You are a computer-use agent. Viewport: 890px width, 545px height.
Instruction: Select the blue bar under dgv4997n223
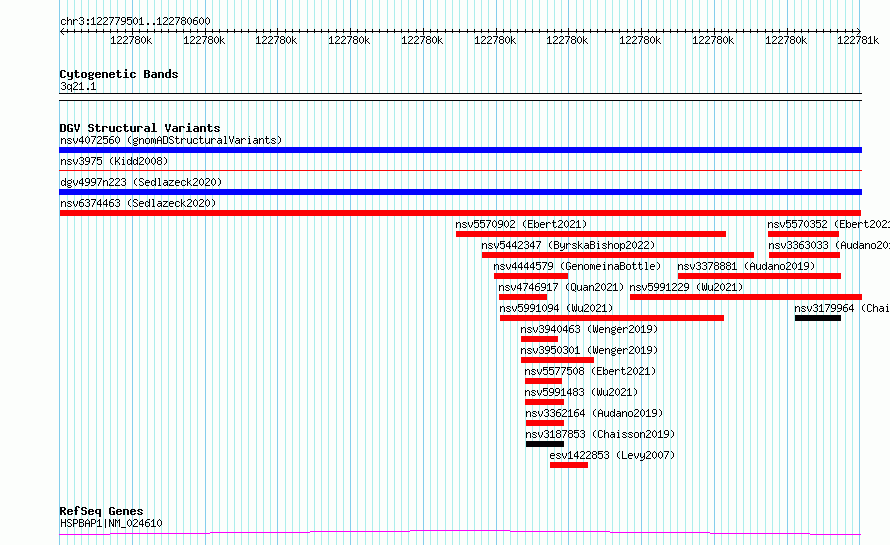(x=460, y=192)
